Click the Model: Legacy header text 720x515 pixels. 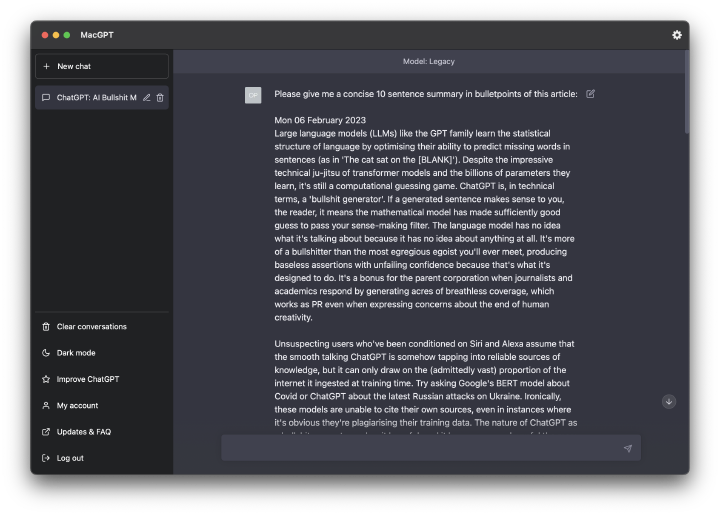pyautogui.click(x=429, y=62)
